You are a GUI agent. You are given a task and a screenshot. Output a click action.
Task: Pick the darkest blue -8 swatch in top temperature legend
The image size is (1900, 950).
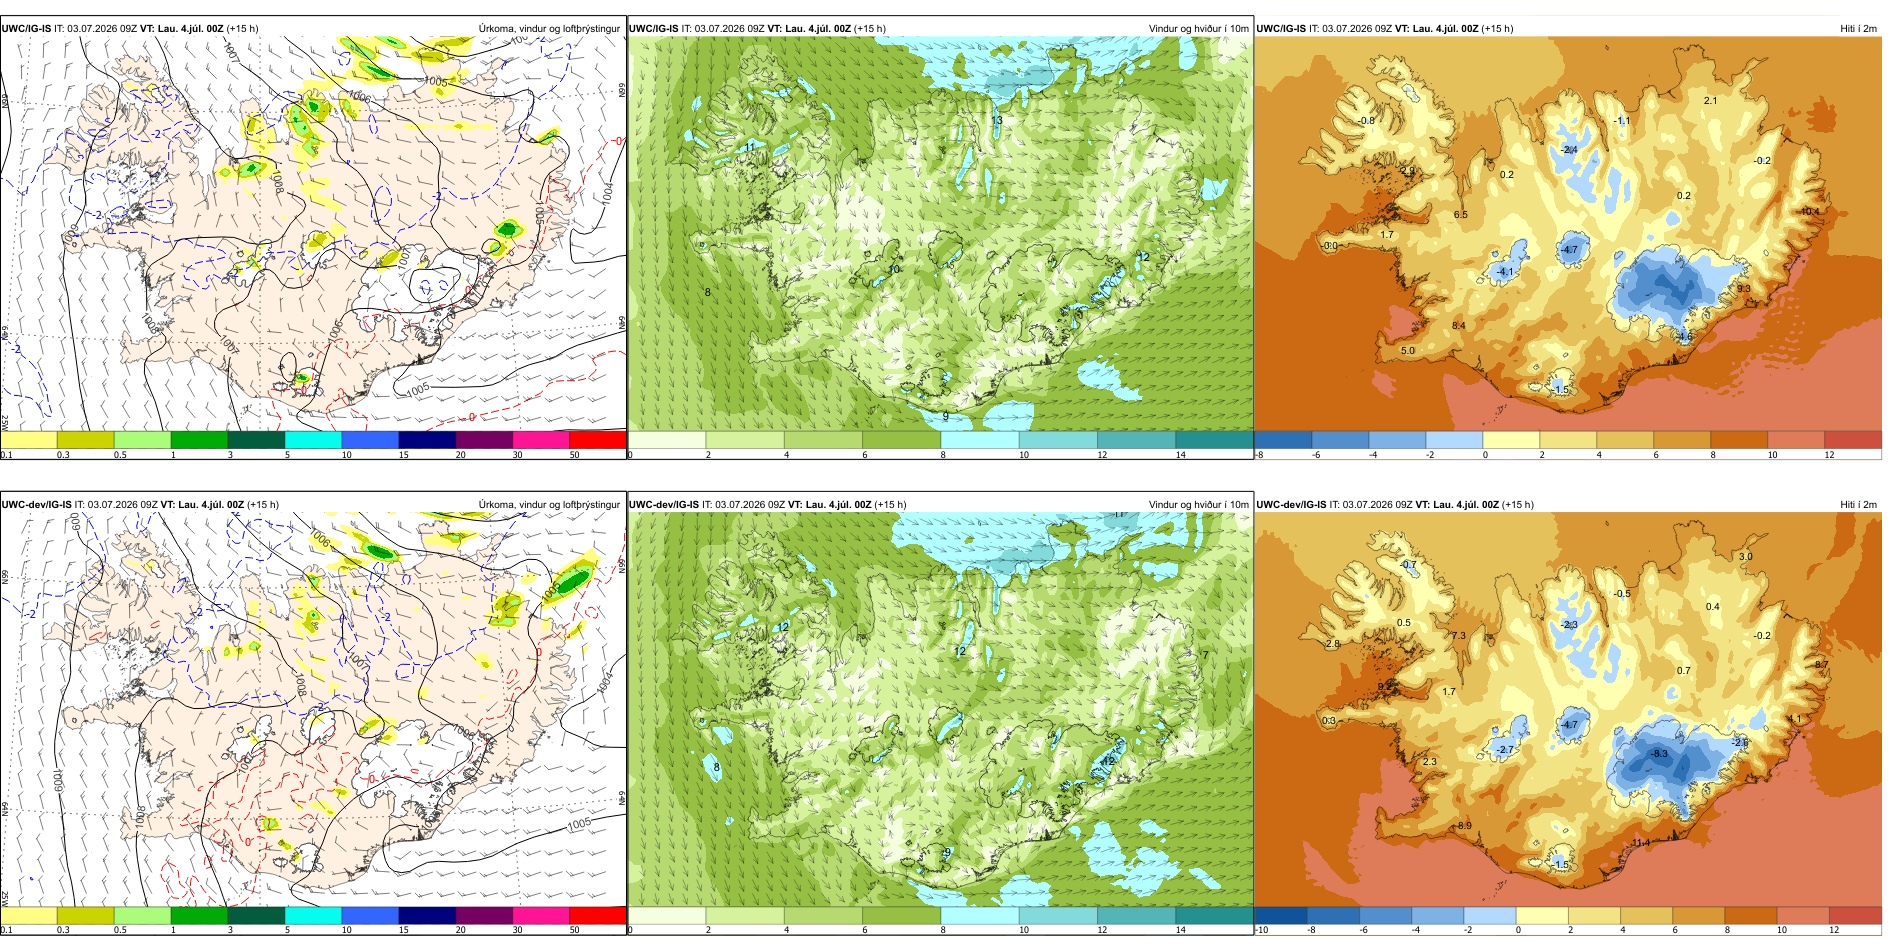[1283, 439]
